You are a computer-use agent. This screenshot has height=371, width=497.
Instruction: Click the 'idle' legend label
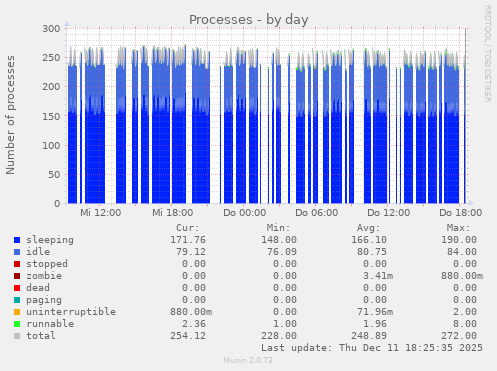38,252
